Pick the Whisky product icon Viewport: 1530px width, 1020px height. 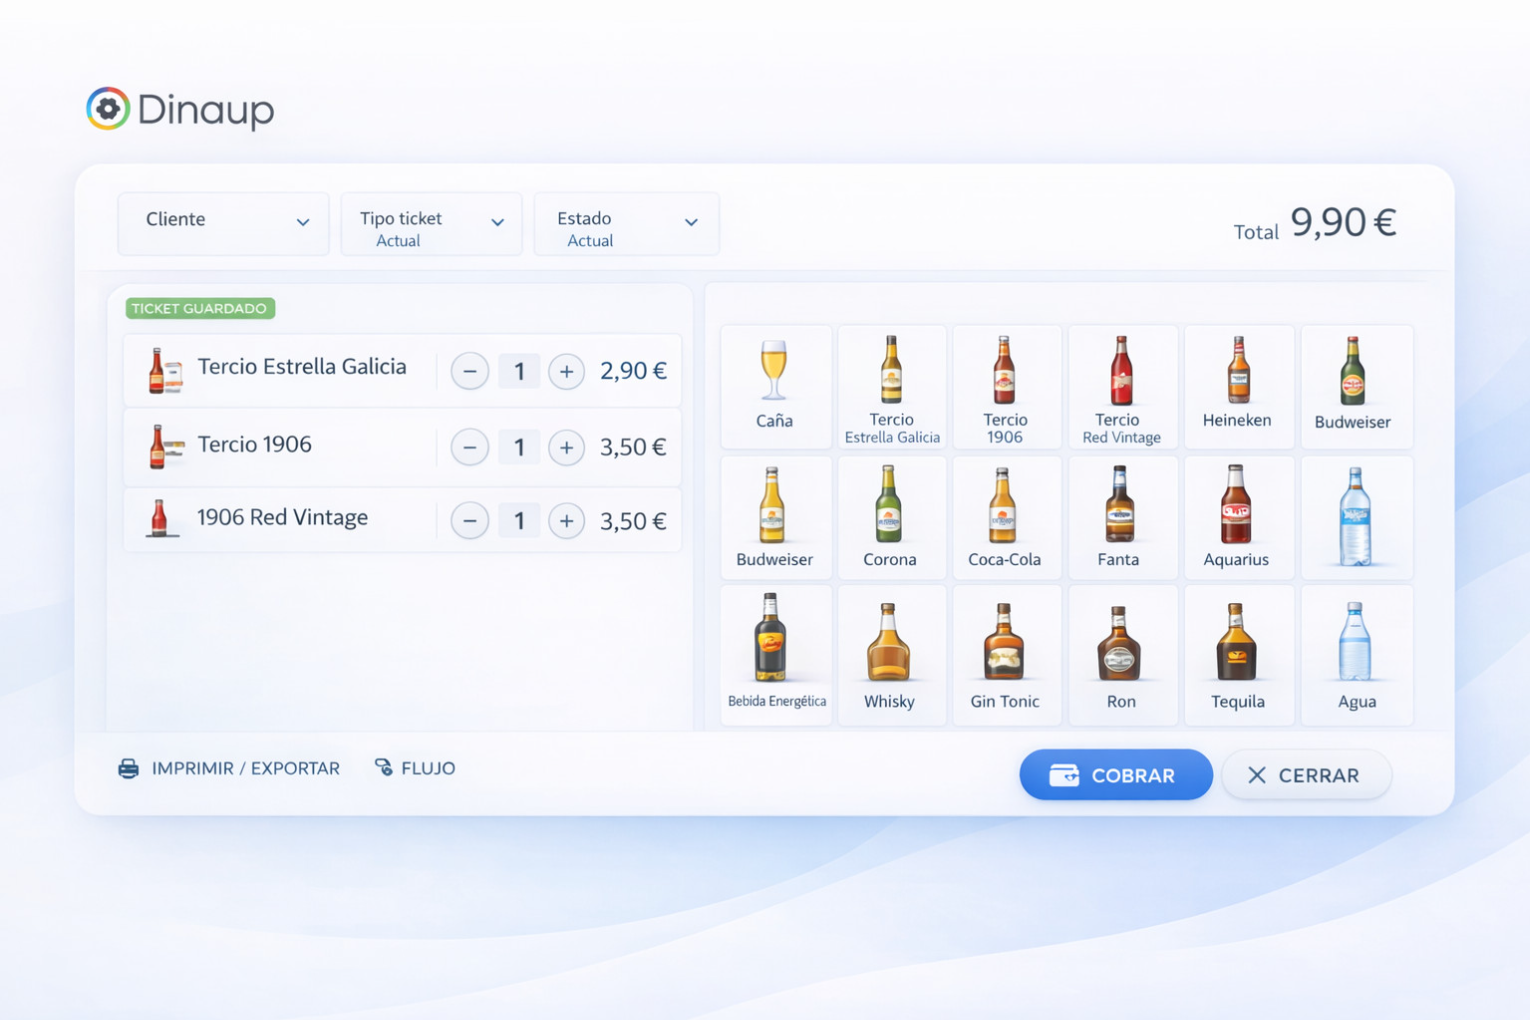pyautogui.click(x=889, y=655)
